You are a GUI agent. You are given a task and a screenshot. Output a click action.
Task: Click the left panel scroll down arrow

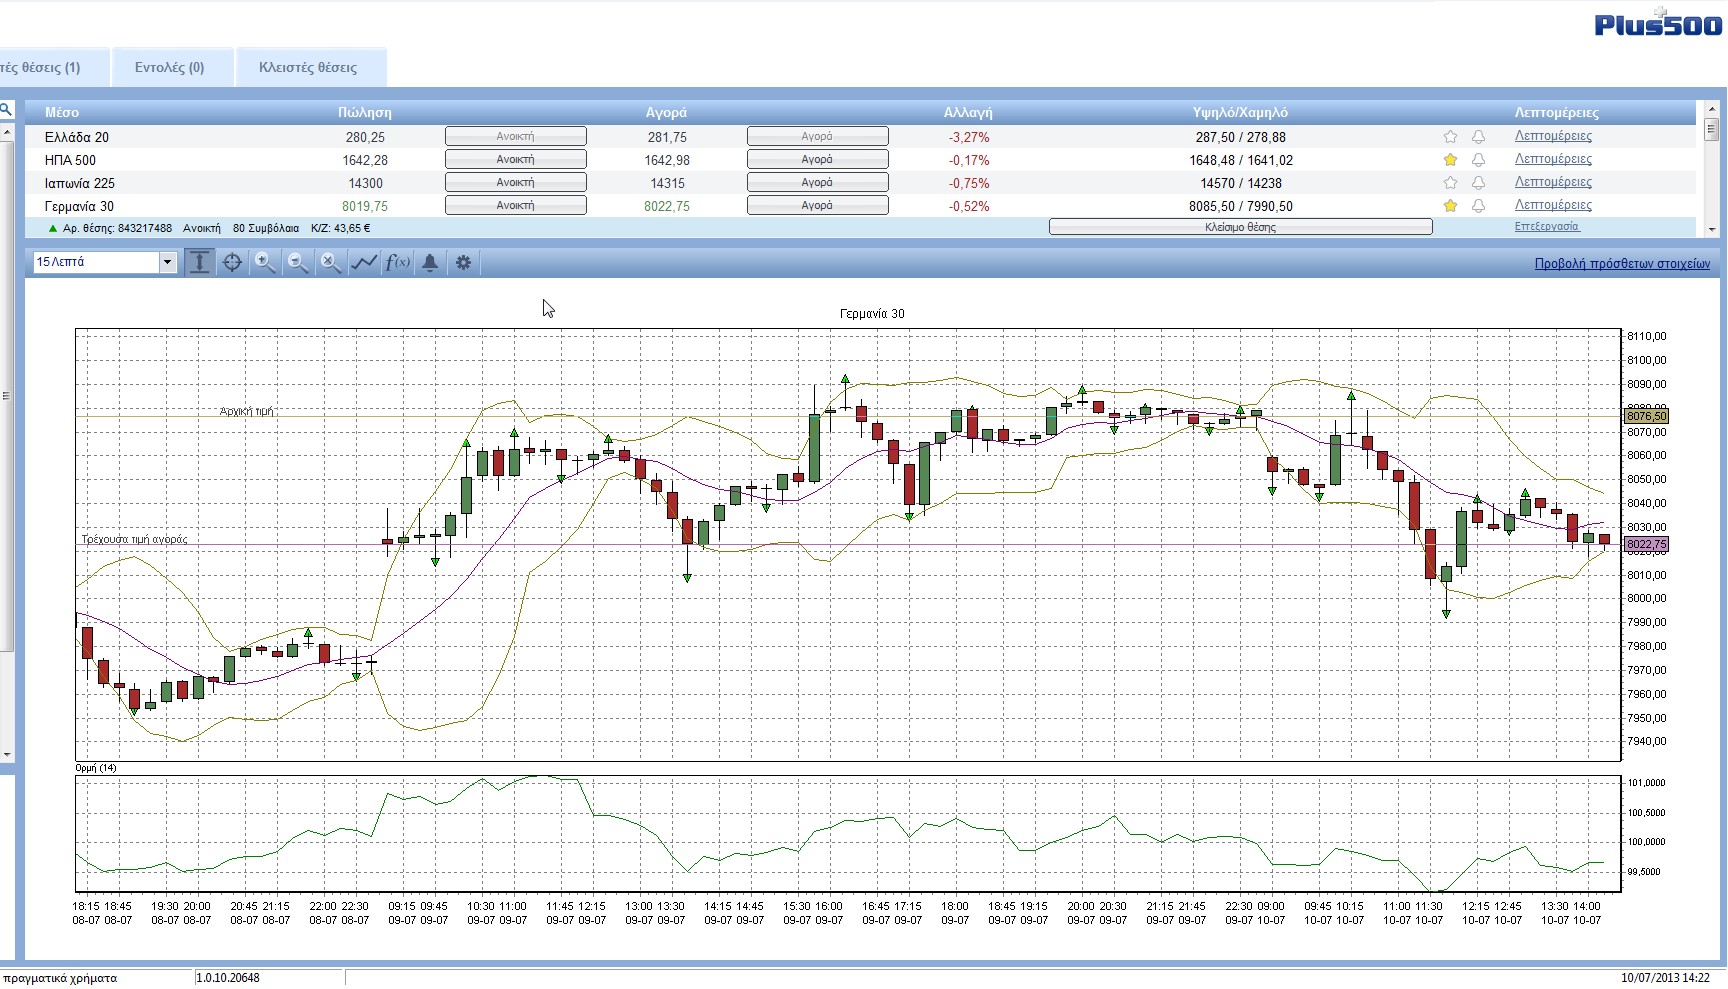pyautogui.click(x=6, y=755)
